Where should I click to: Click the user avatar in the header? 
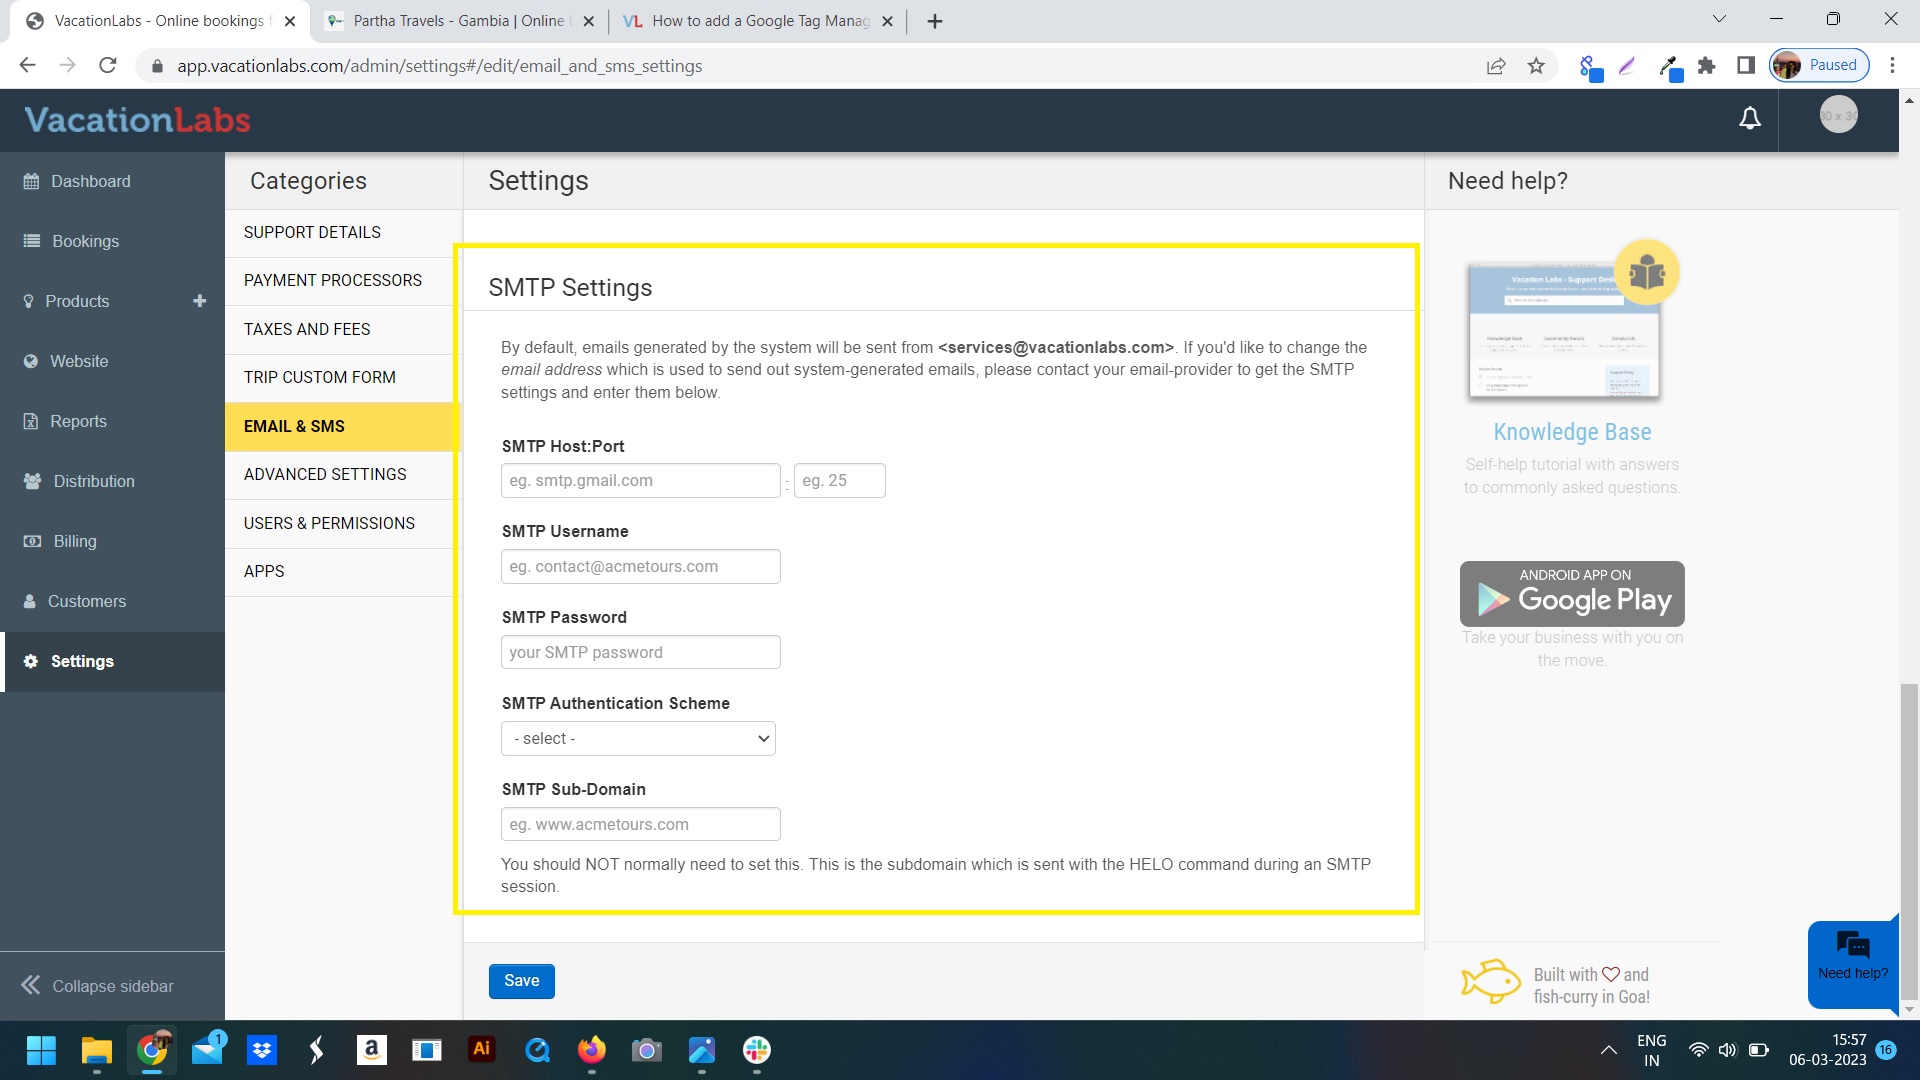pyautogui.click(x=1838, y=116)
